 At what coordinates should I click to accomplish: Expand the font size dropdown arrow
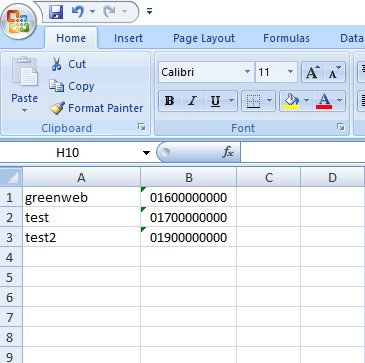290,72
